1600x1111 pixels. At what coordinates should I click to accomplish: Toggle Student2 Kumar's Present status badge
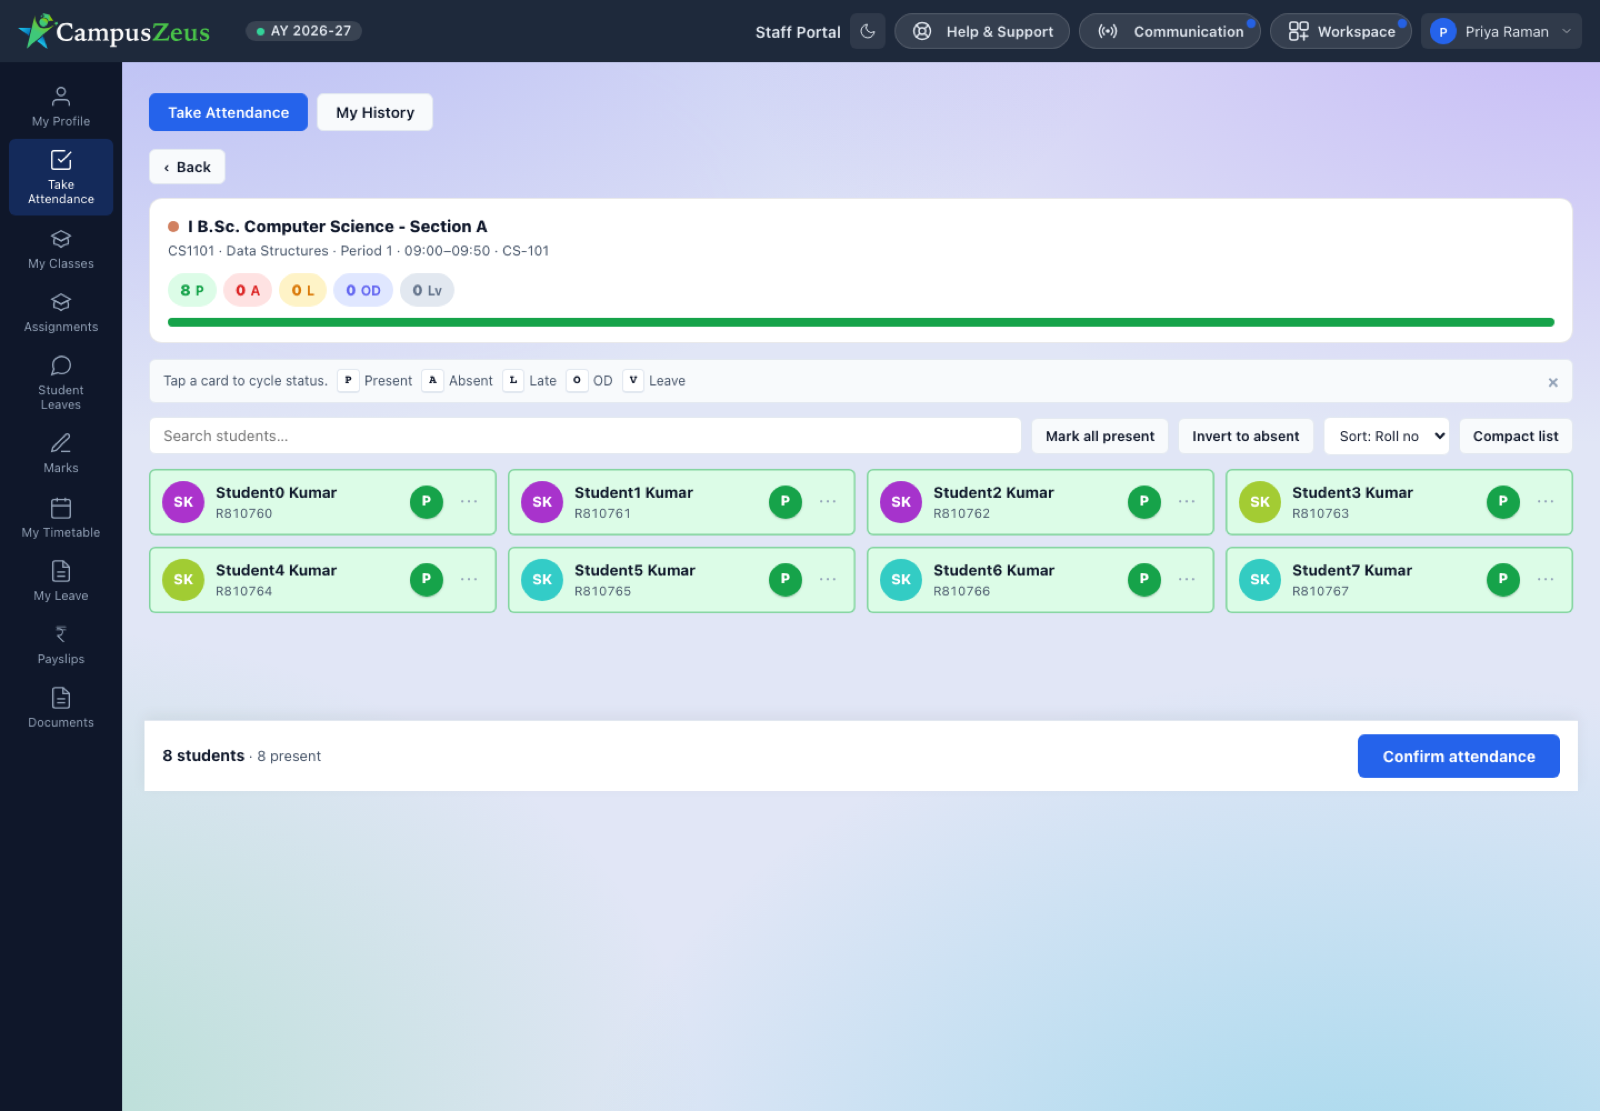[1144, 501]
